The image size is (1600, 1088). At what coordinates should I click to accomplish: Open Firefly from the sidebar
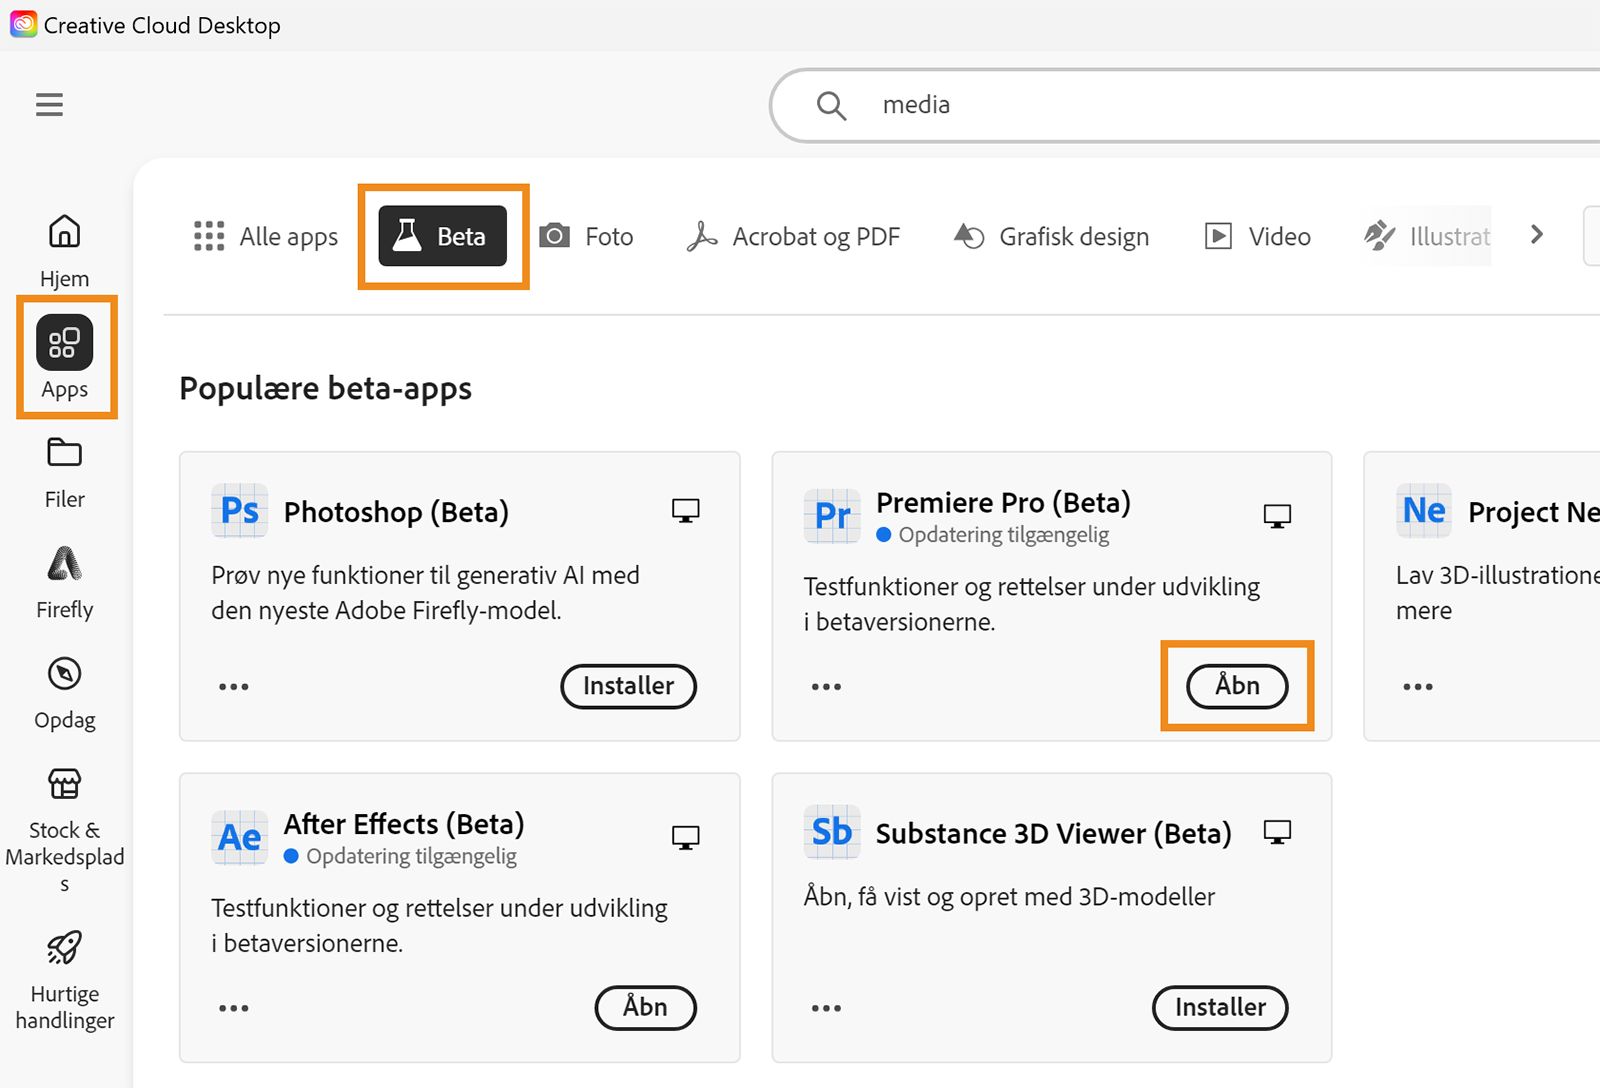[65, 583]
